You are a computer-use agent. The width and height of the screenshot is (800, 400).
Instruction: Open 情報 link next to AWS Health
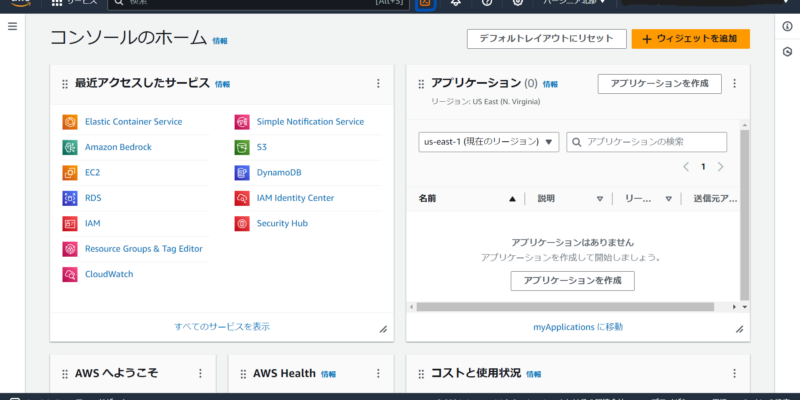329,374
